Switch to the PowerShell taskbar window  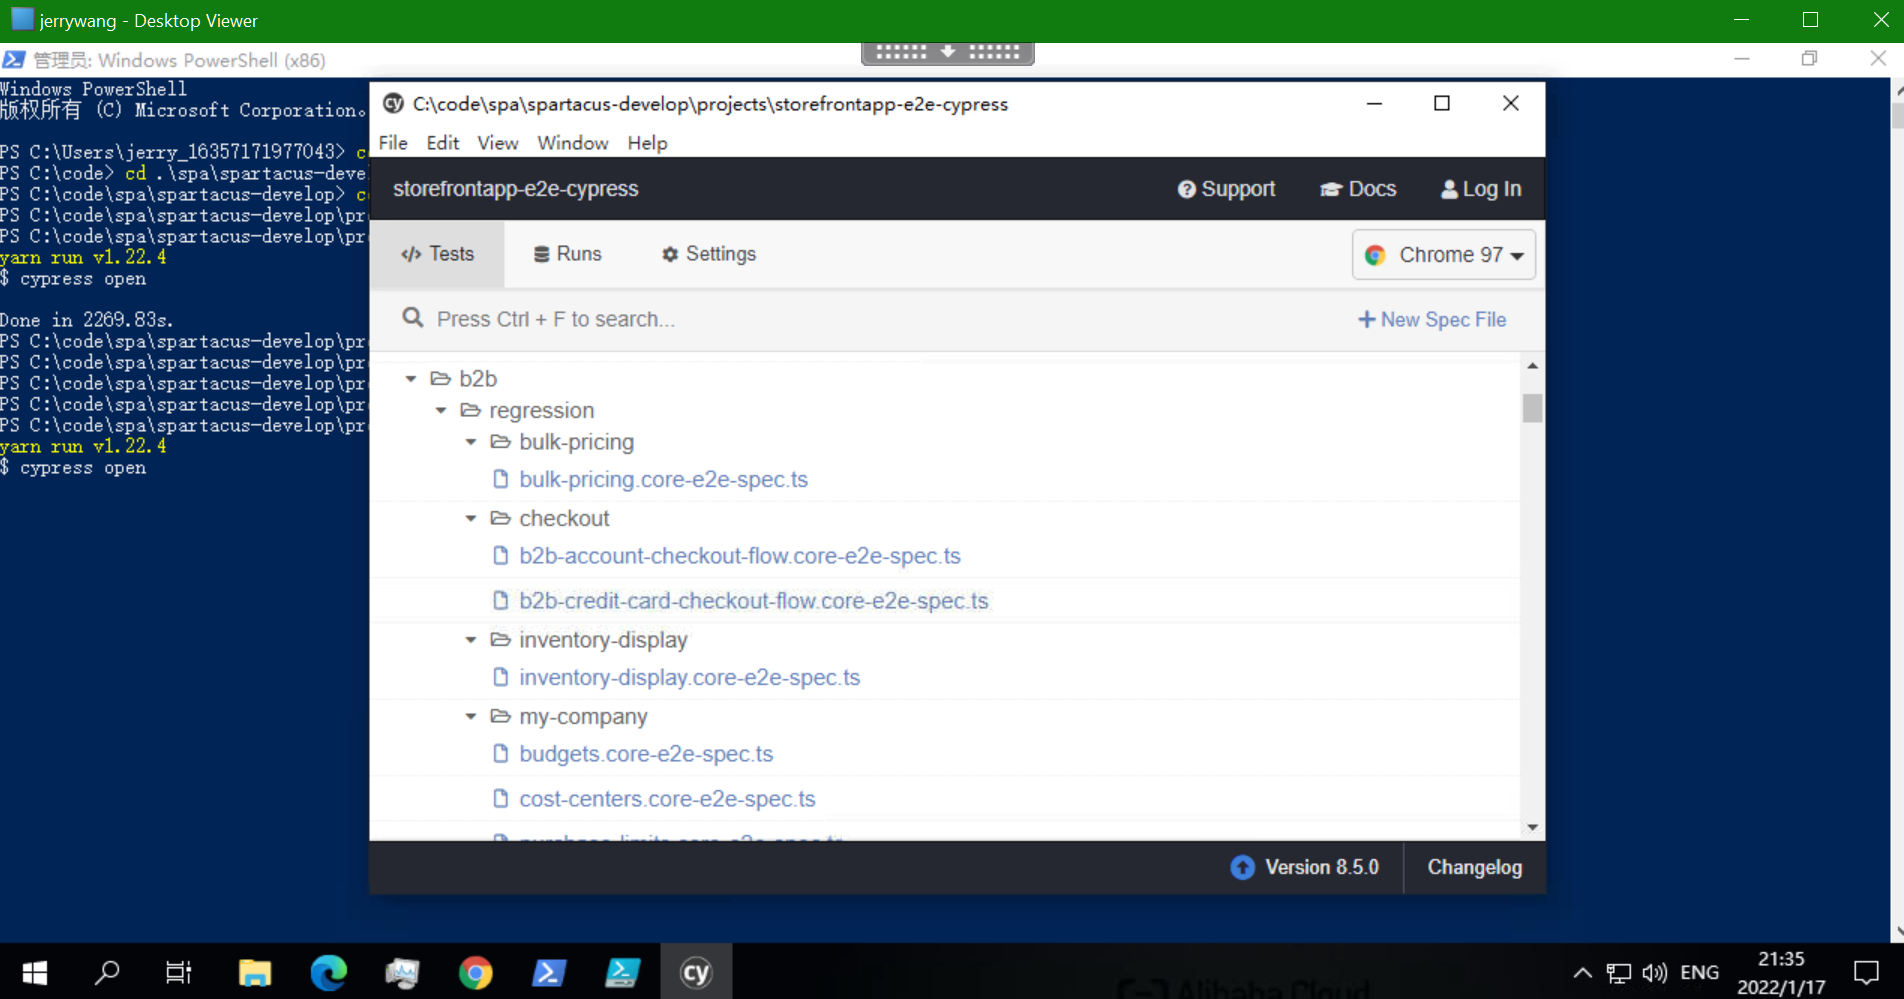[x=549, y=972]
